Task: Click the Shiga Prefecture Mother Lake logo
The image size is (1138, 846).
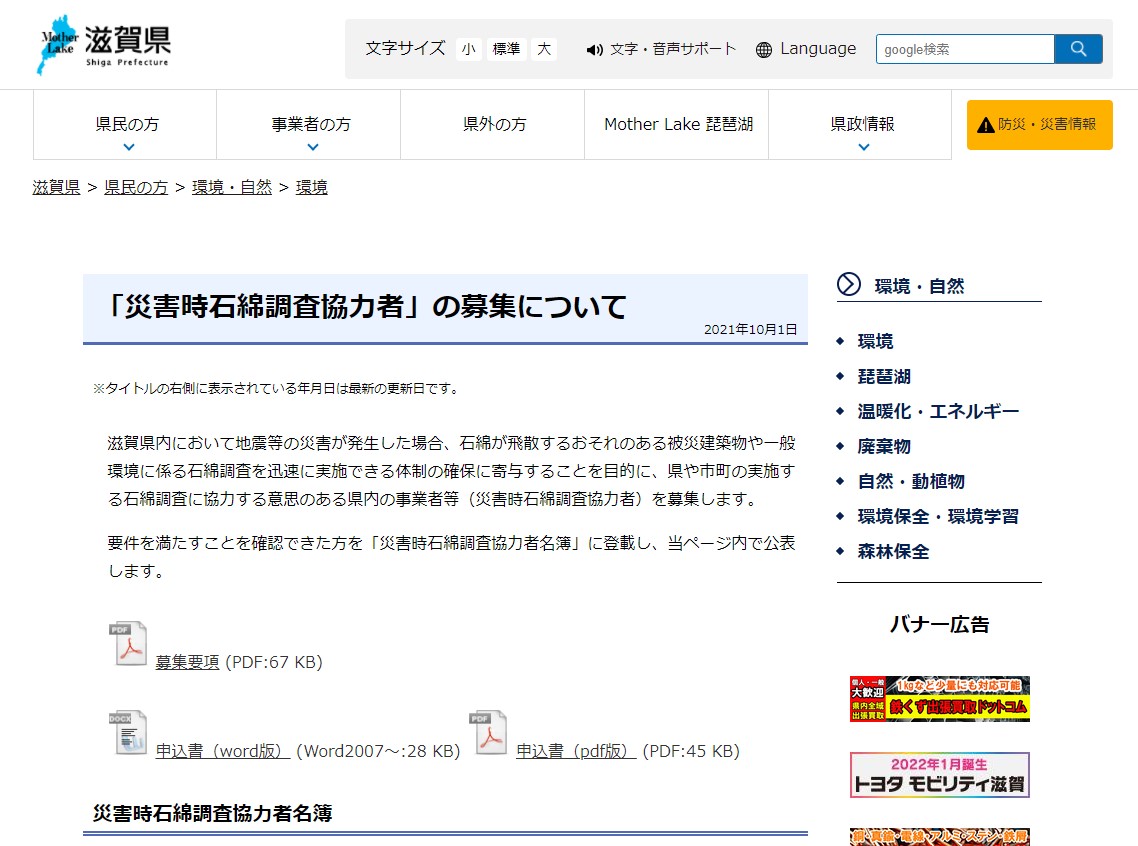Action: coord(104,45)
